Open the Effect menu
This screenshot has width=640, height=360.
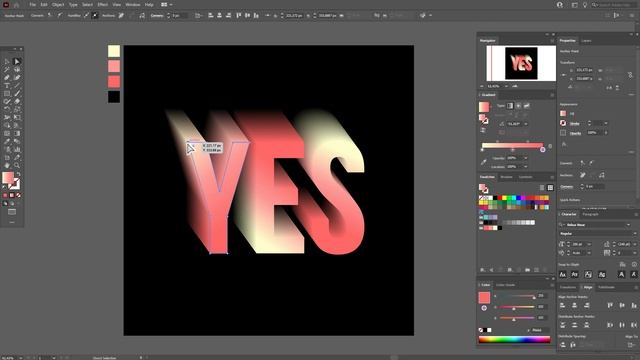point(102,5)
